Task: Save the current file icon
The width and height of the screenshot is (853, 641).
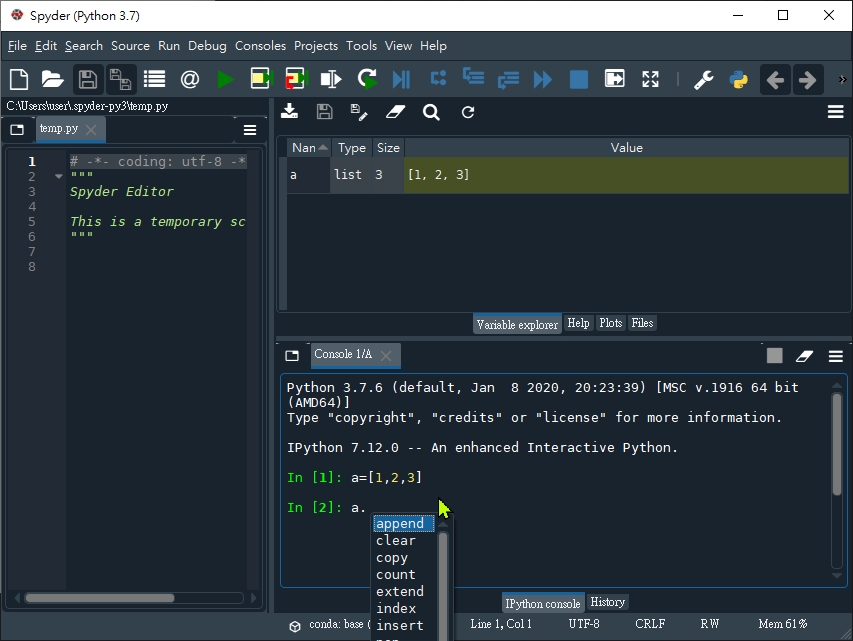Action: [x=88, y=79]
